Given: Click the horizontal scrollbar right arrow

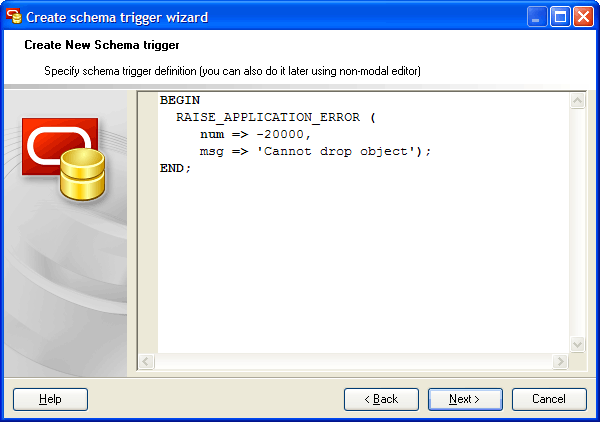Looking at the screenshot, I should [561, 362].
